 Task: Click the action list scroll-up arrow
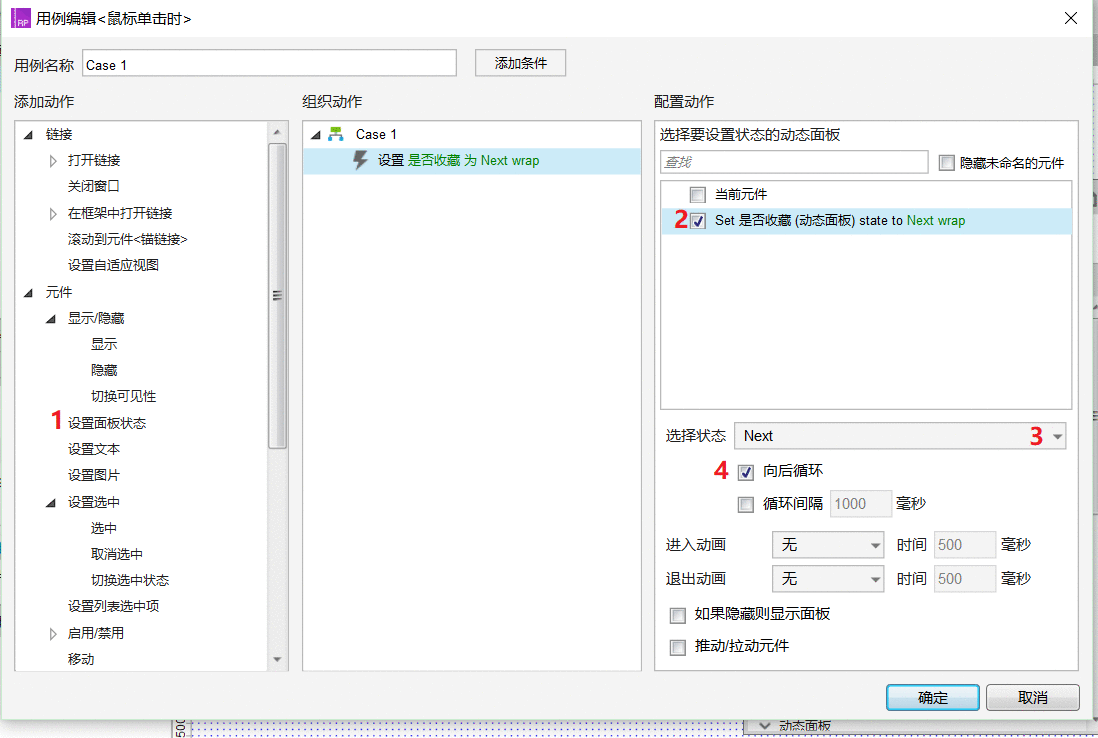click(277, 132)
